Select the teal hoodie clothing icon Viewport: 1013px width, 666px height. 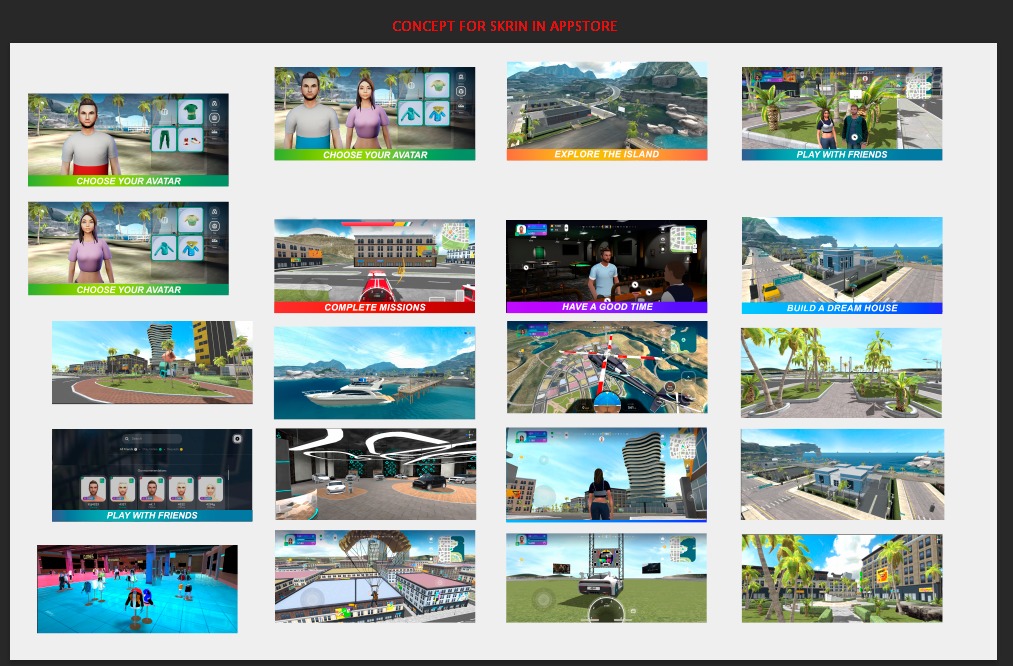(411, 114)
